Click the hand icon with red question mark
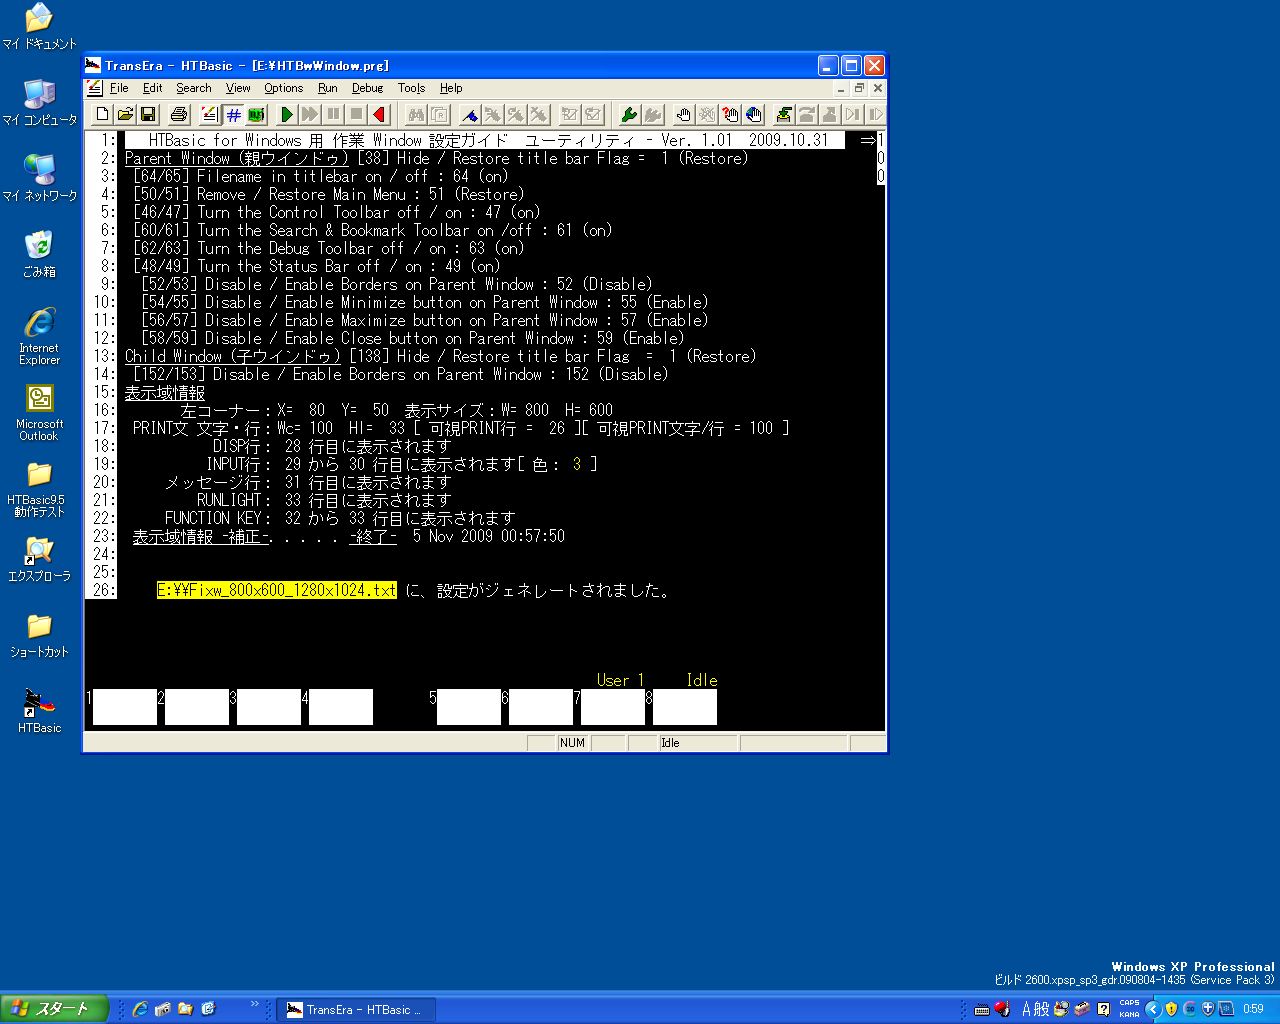Screen dimensions: 1280x1024 coord(730,115)
